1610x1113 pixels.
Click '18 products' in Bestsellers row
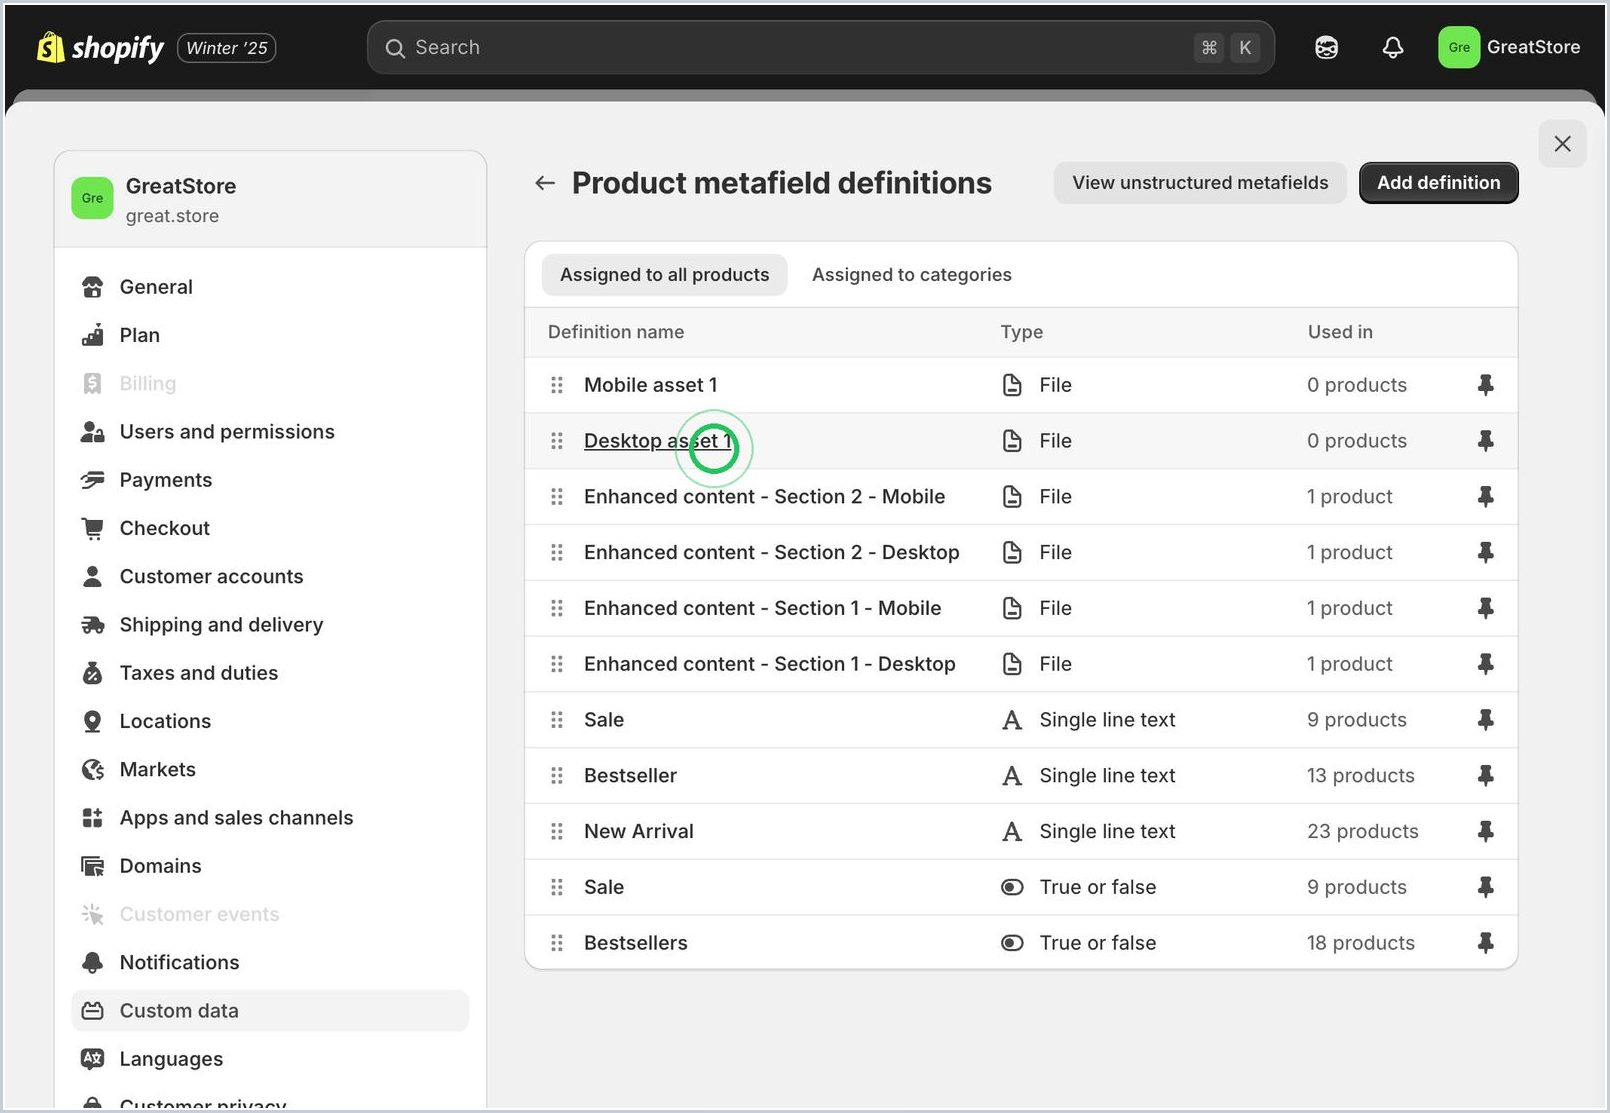[1360, 943]
